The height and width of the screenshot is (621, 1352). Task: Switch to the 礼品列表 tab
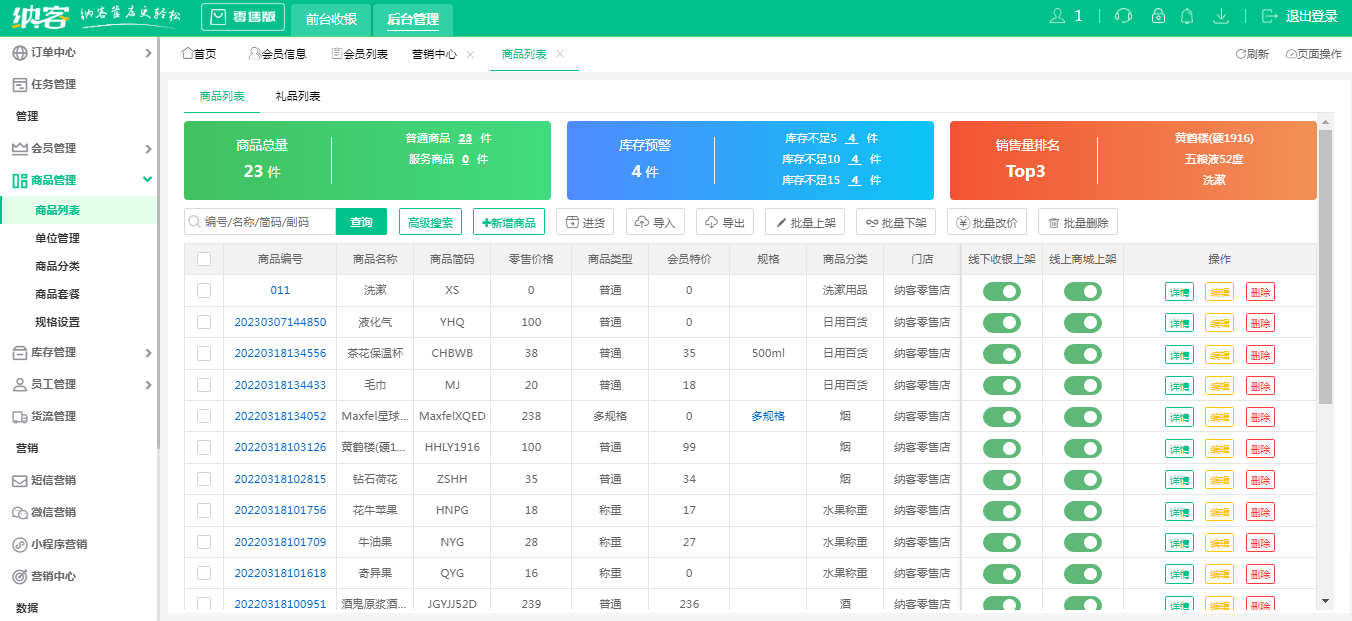click(x=300, y=96)
